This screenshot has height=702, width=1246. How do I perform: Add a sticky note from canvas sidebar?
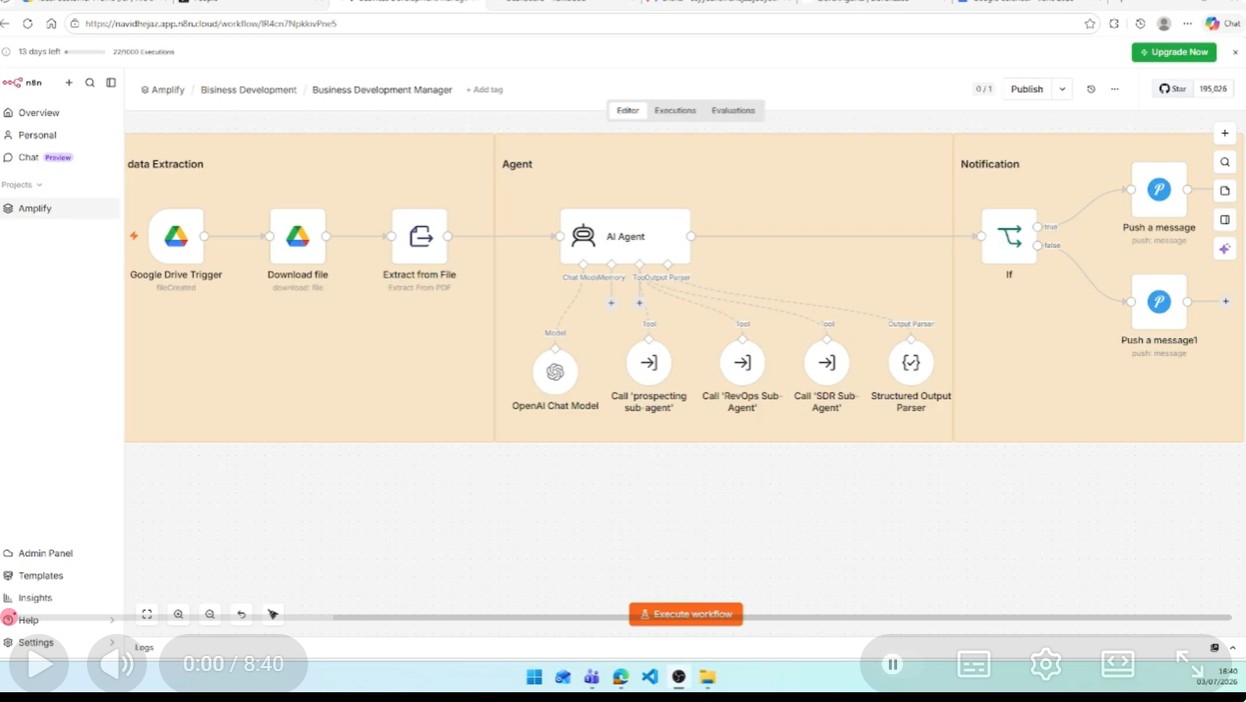click(x=1225, y=191)
